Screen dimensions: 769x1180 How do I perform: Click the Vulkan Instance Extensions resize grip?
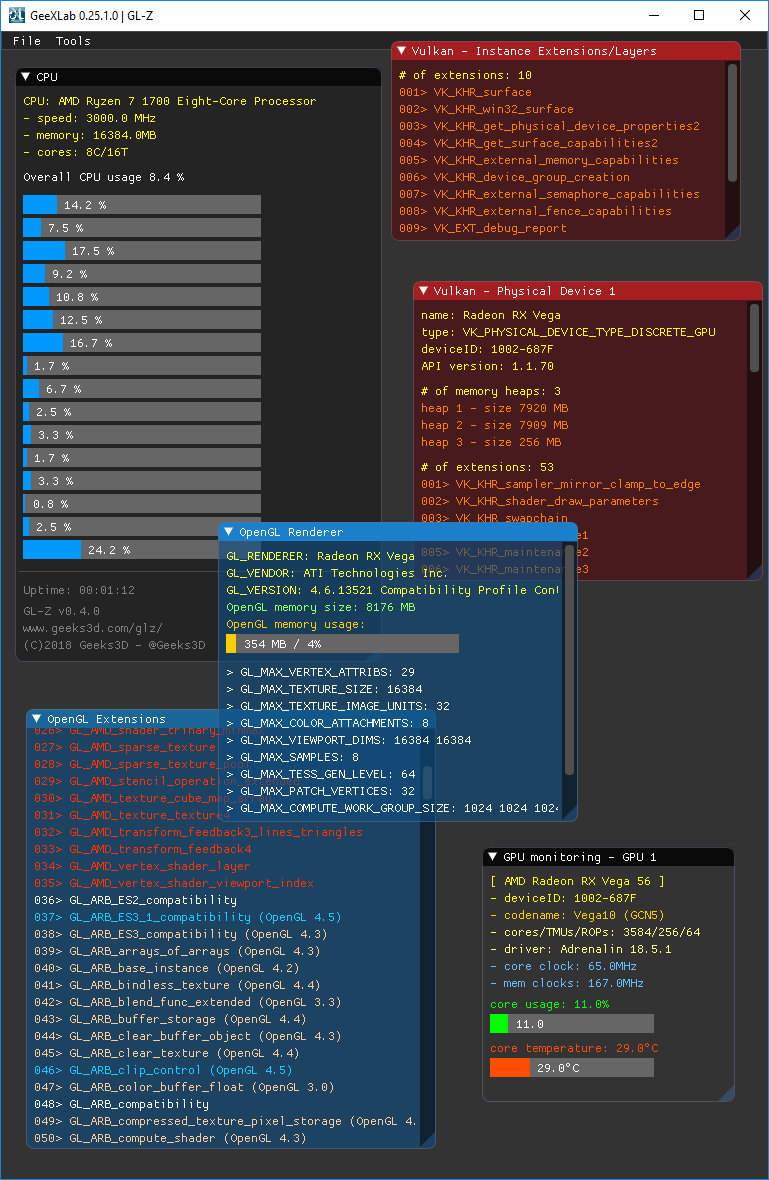734,233
